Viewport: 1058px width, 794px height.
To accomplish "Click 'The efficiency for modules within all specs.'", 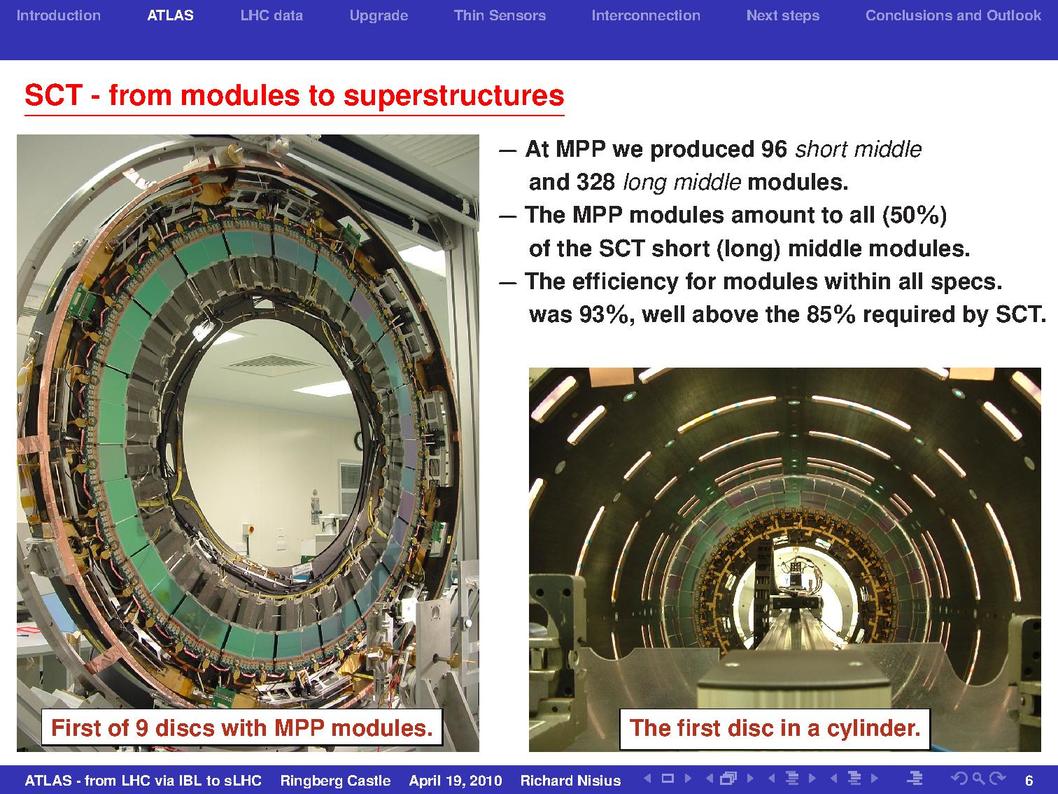I will click(x=764, y=281).
